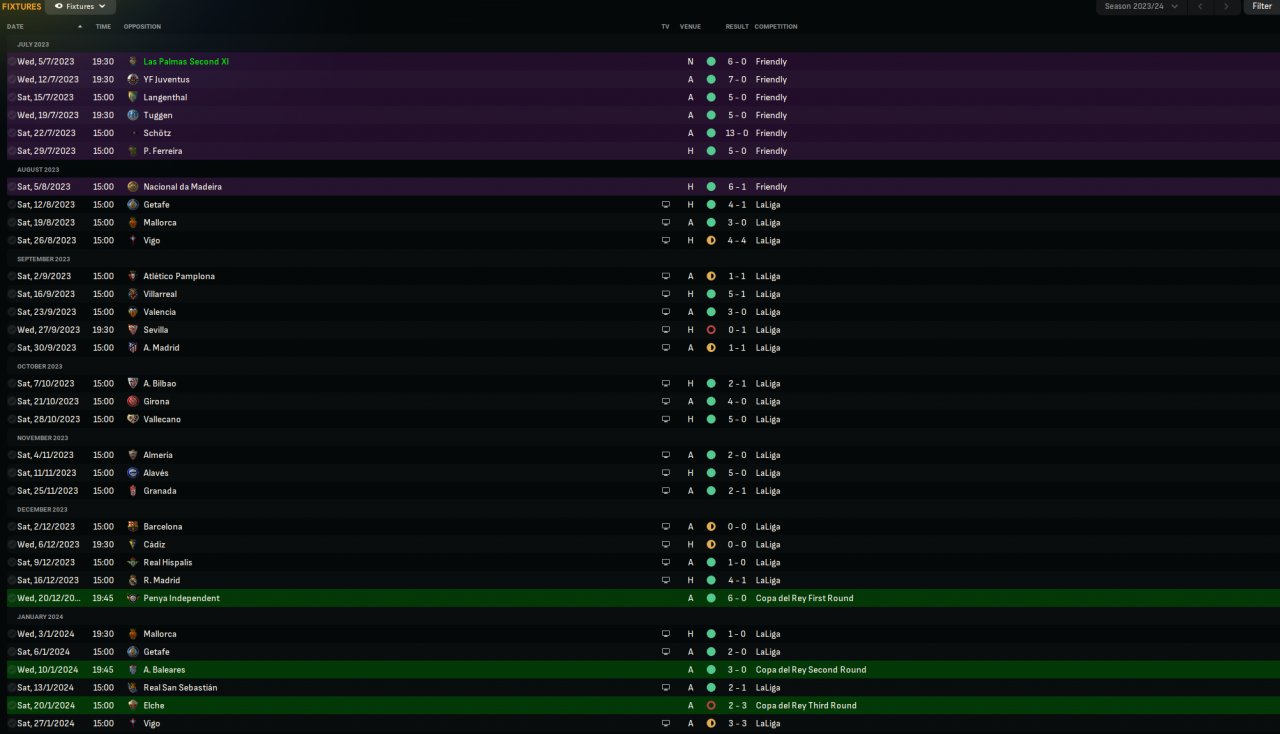Click the Las Palmas Second XI club badge
Screen dimensions: 1280x734
pyautogui.click(x=133, y=62)
